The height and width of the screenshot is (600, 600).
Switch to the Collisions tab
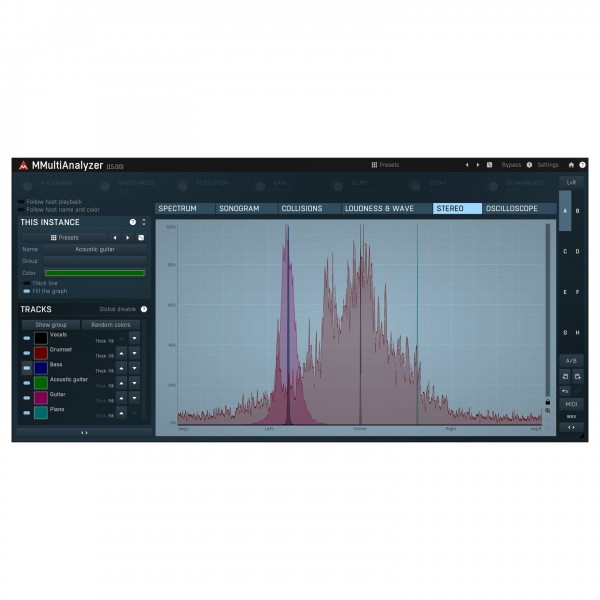click(x=309, y=209)
